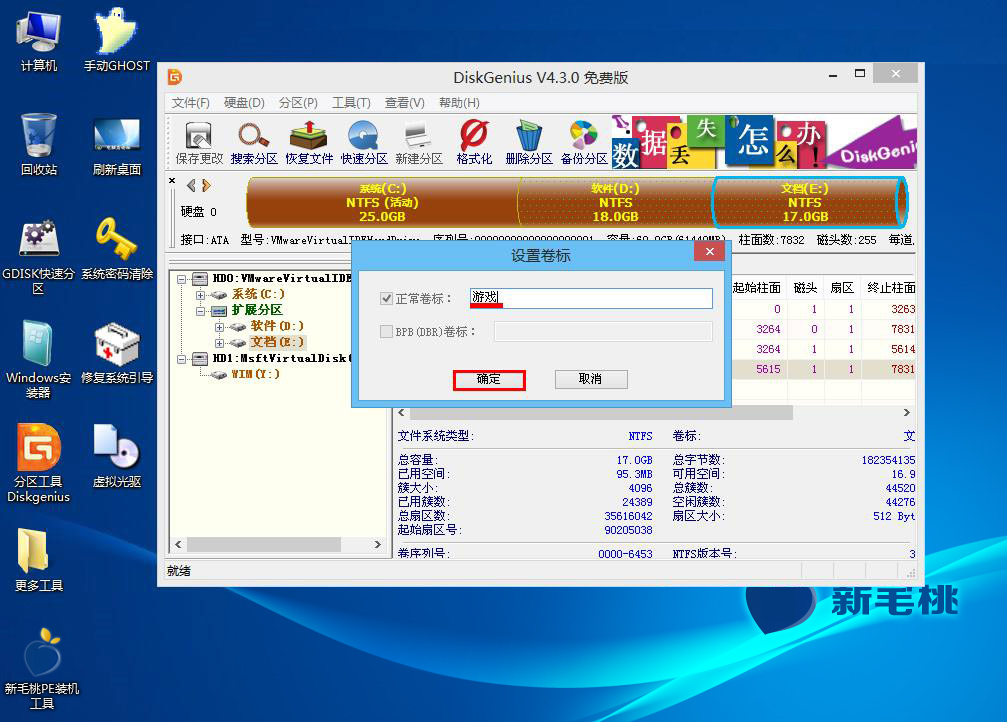Click the DiskGenius app logo in the title bar
The width and height of the screenshot is (1007, 722).
point(175,77)
